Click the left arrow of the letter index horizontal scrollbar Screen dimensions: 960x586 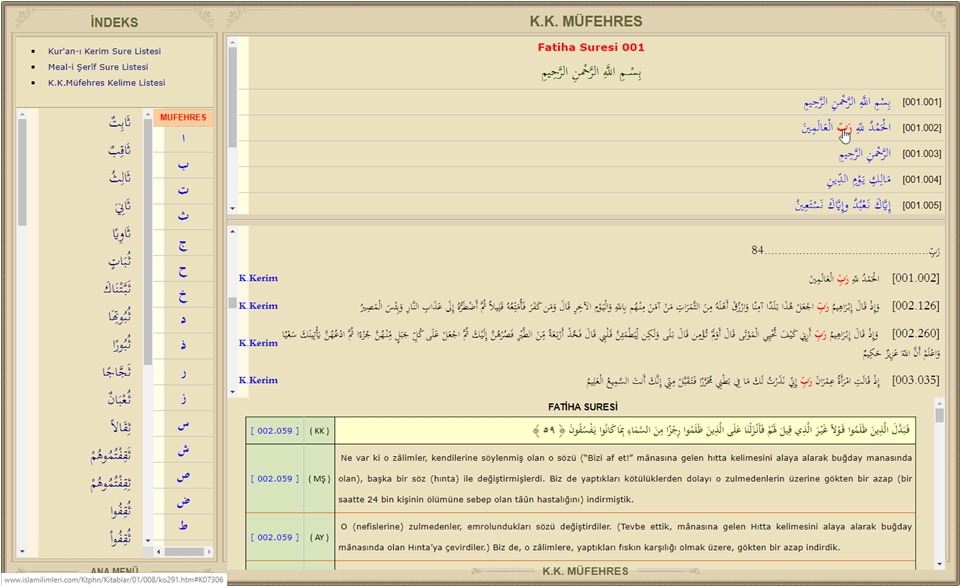point(159,552)
